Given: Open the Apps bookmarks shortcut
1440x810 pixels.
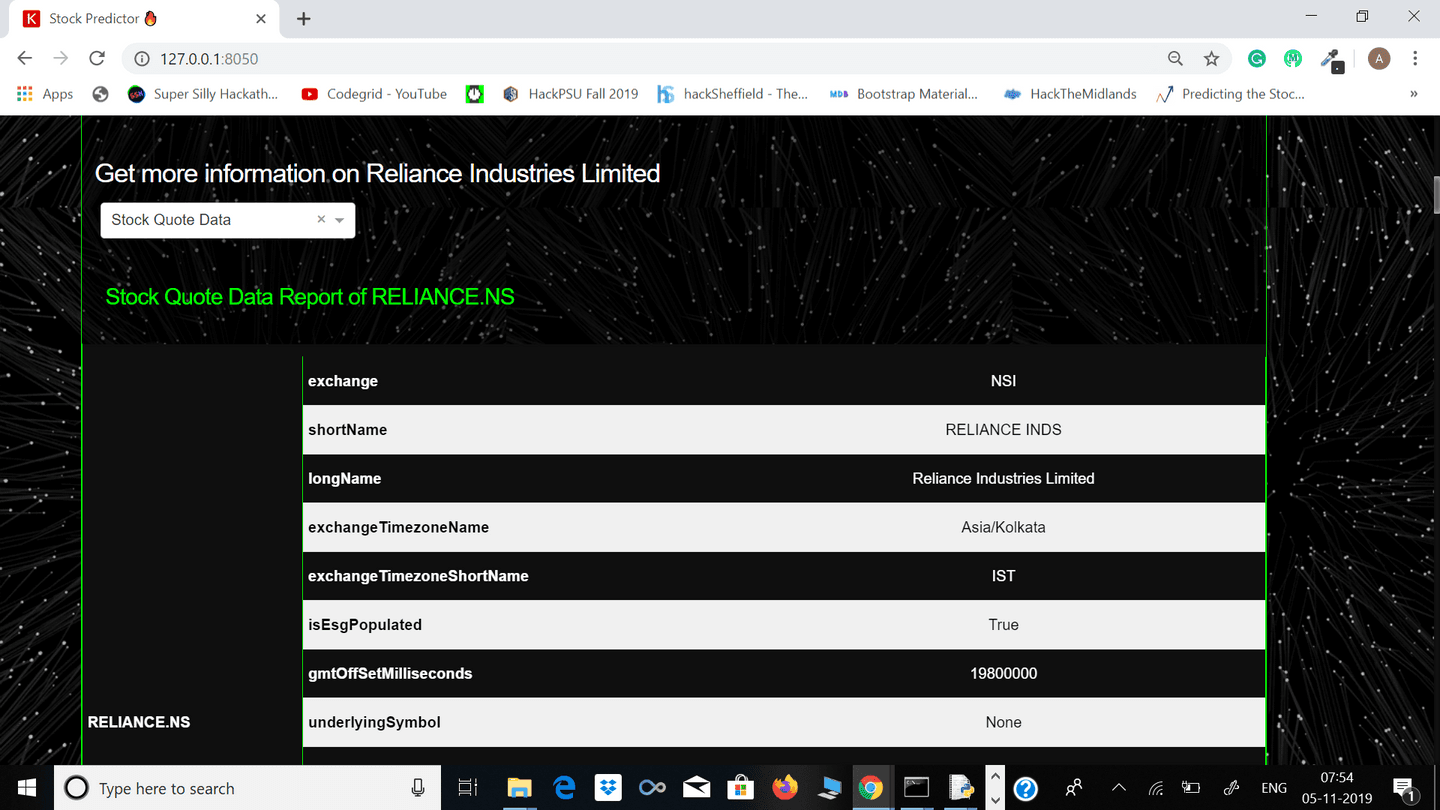Looking at the screenshot, I should click(x=46, y=94).
